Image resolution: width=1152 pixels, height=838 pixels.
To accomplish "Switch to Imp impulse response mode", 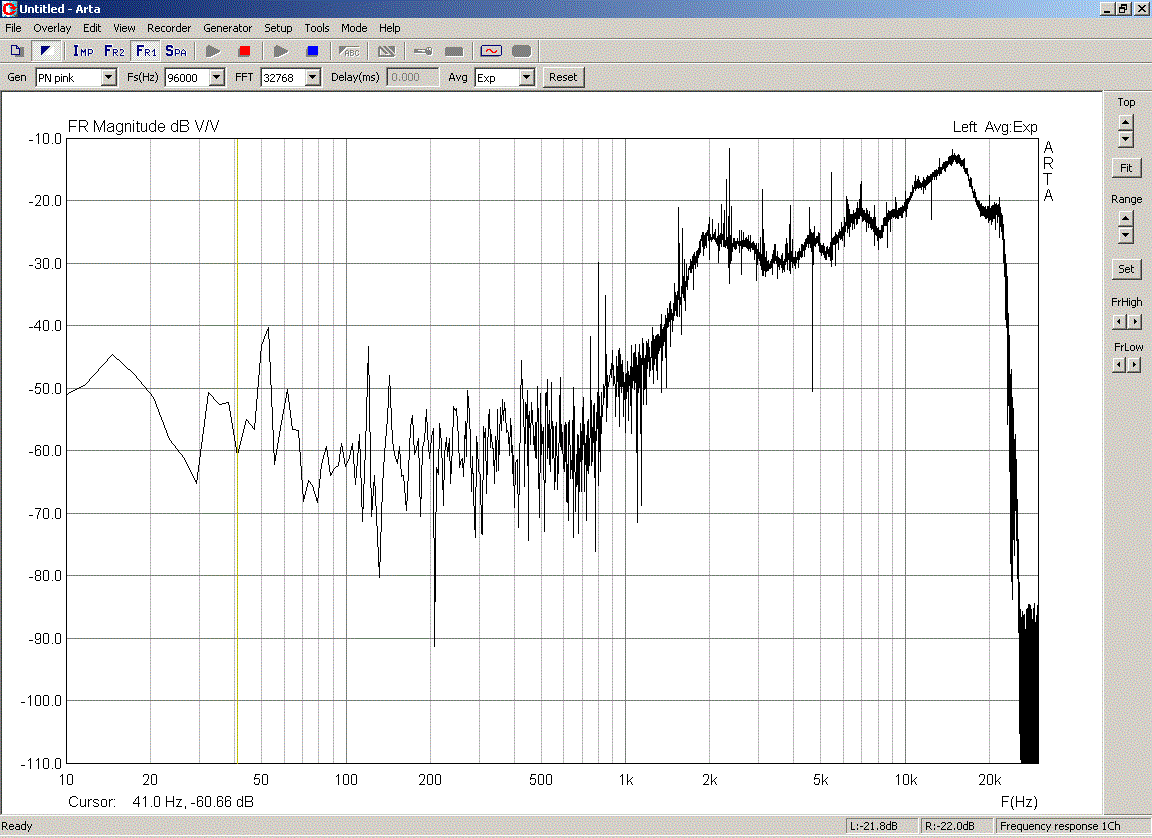I will tap(83, 51).
